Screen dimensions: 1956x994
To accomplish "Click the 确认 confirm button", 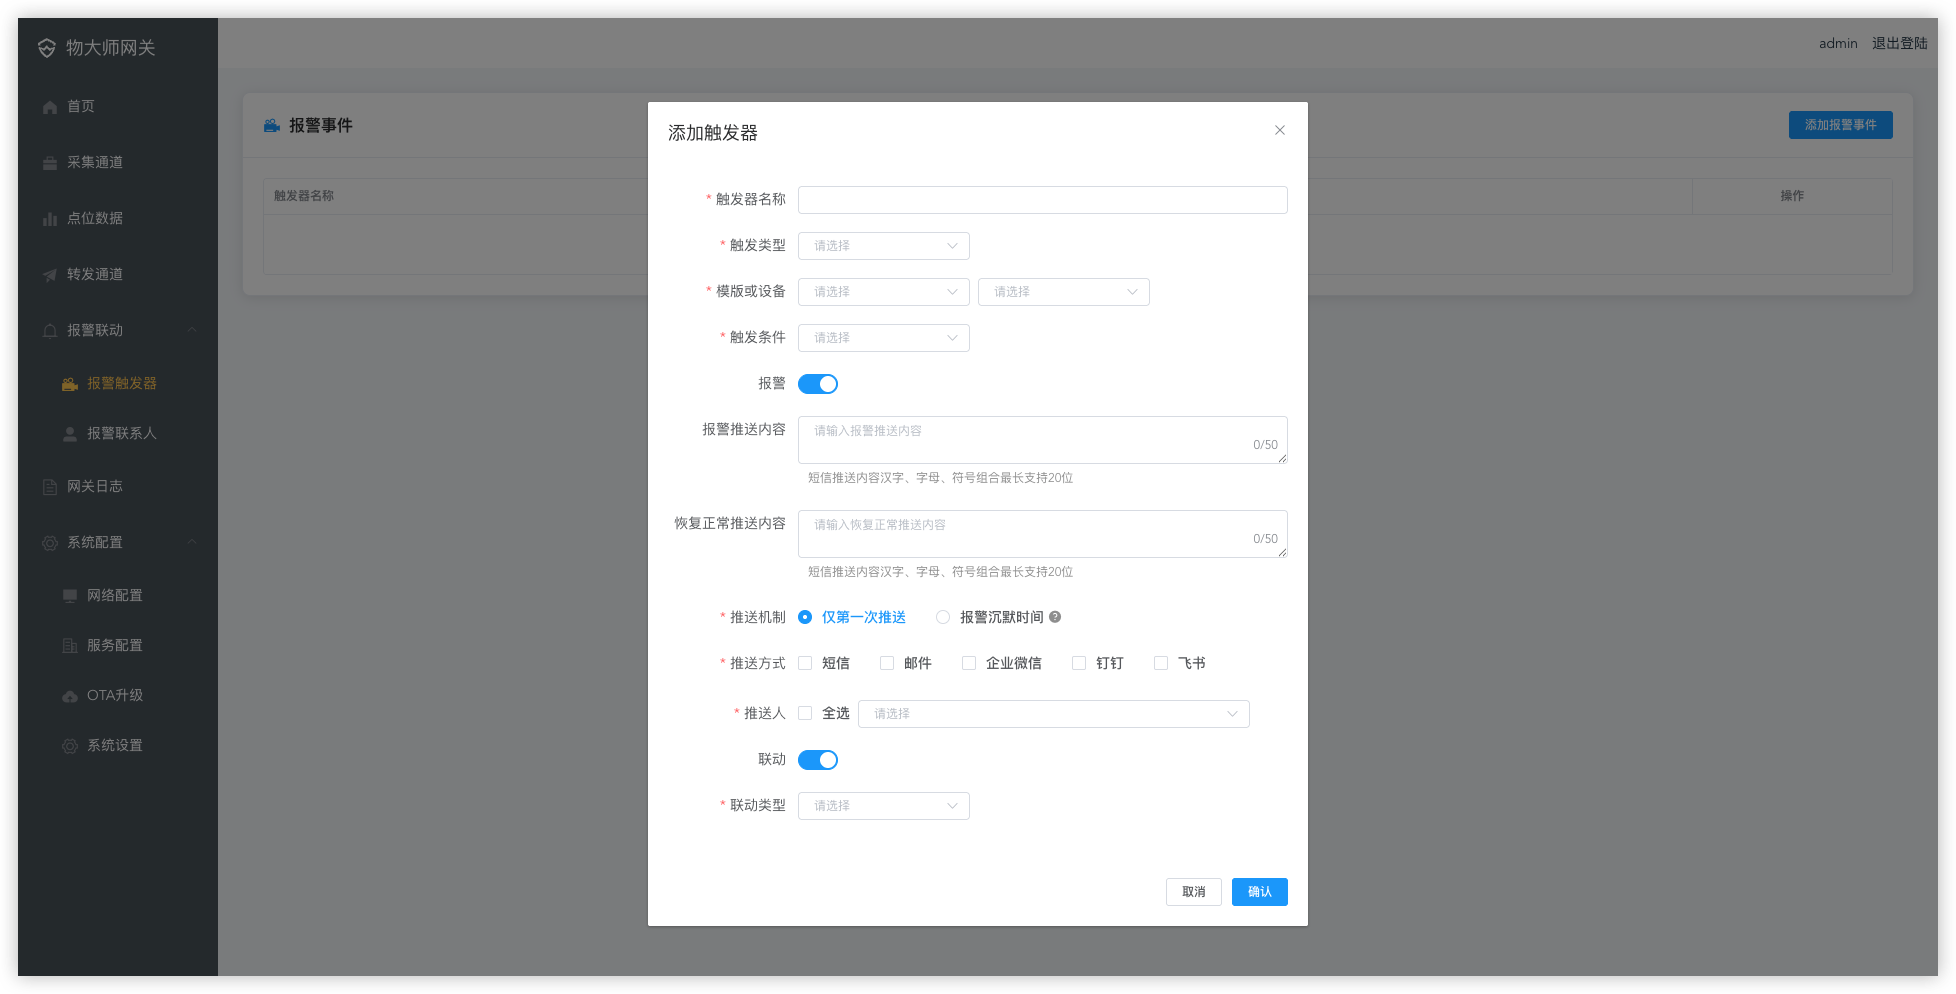I will 1259,891.
